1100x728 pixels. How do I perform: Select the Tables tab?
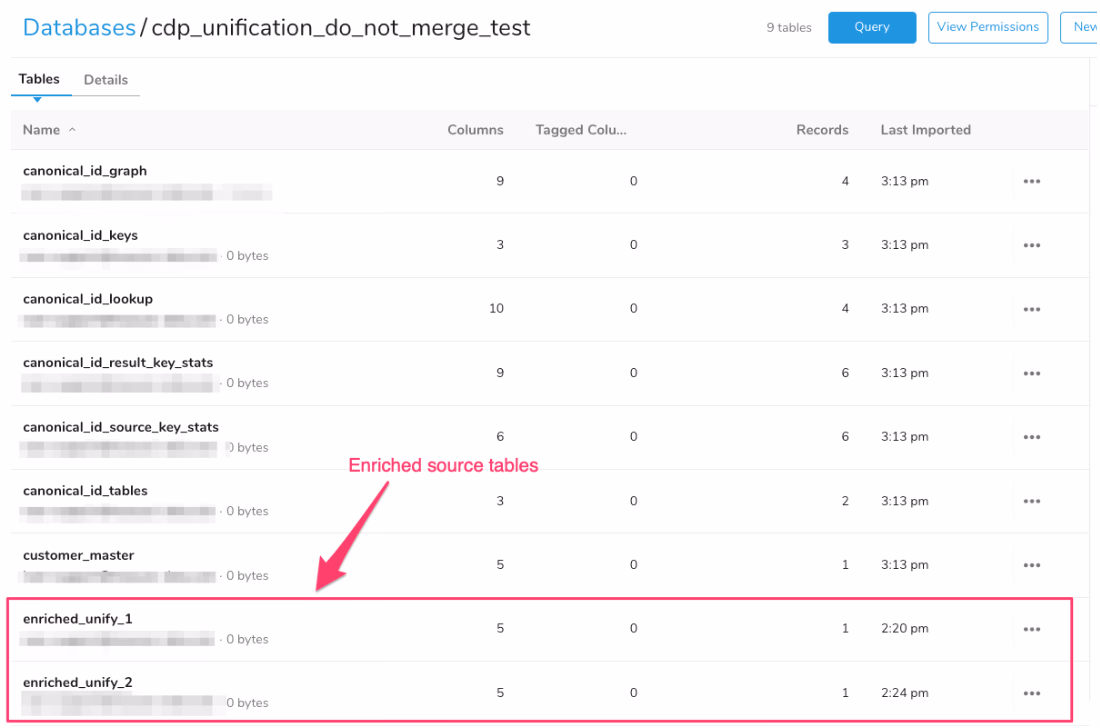[39, 79]
